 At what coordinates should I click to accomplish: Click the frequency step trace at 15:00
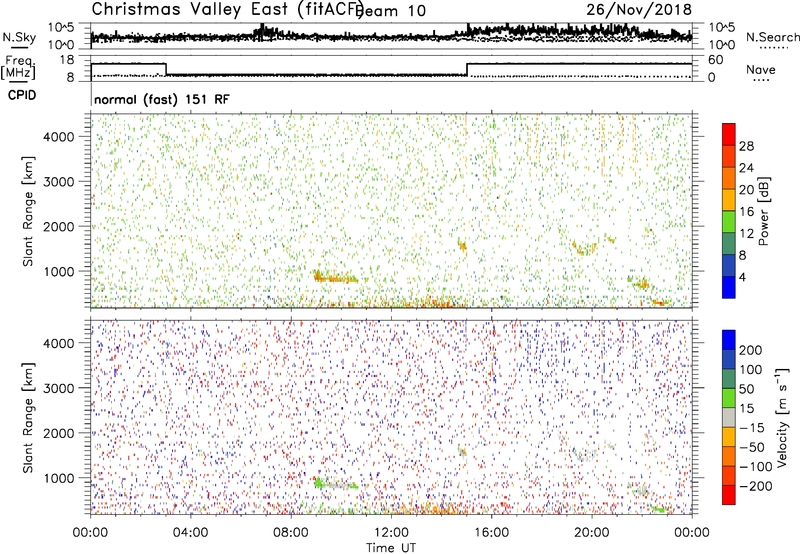pos(467,70)
